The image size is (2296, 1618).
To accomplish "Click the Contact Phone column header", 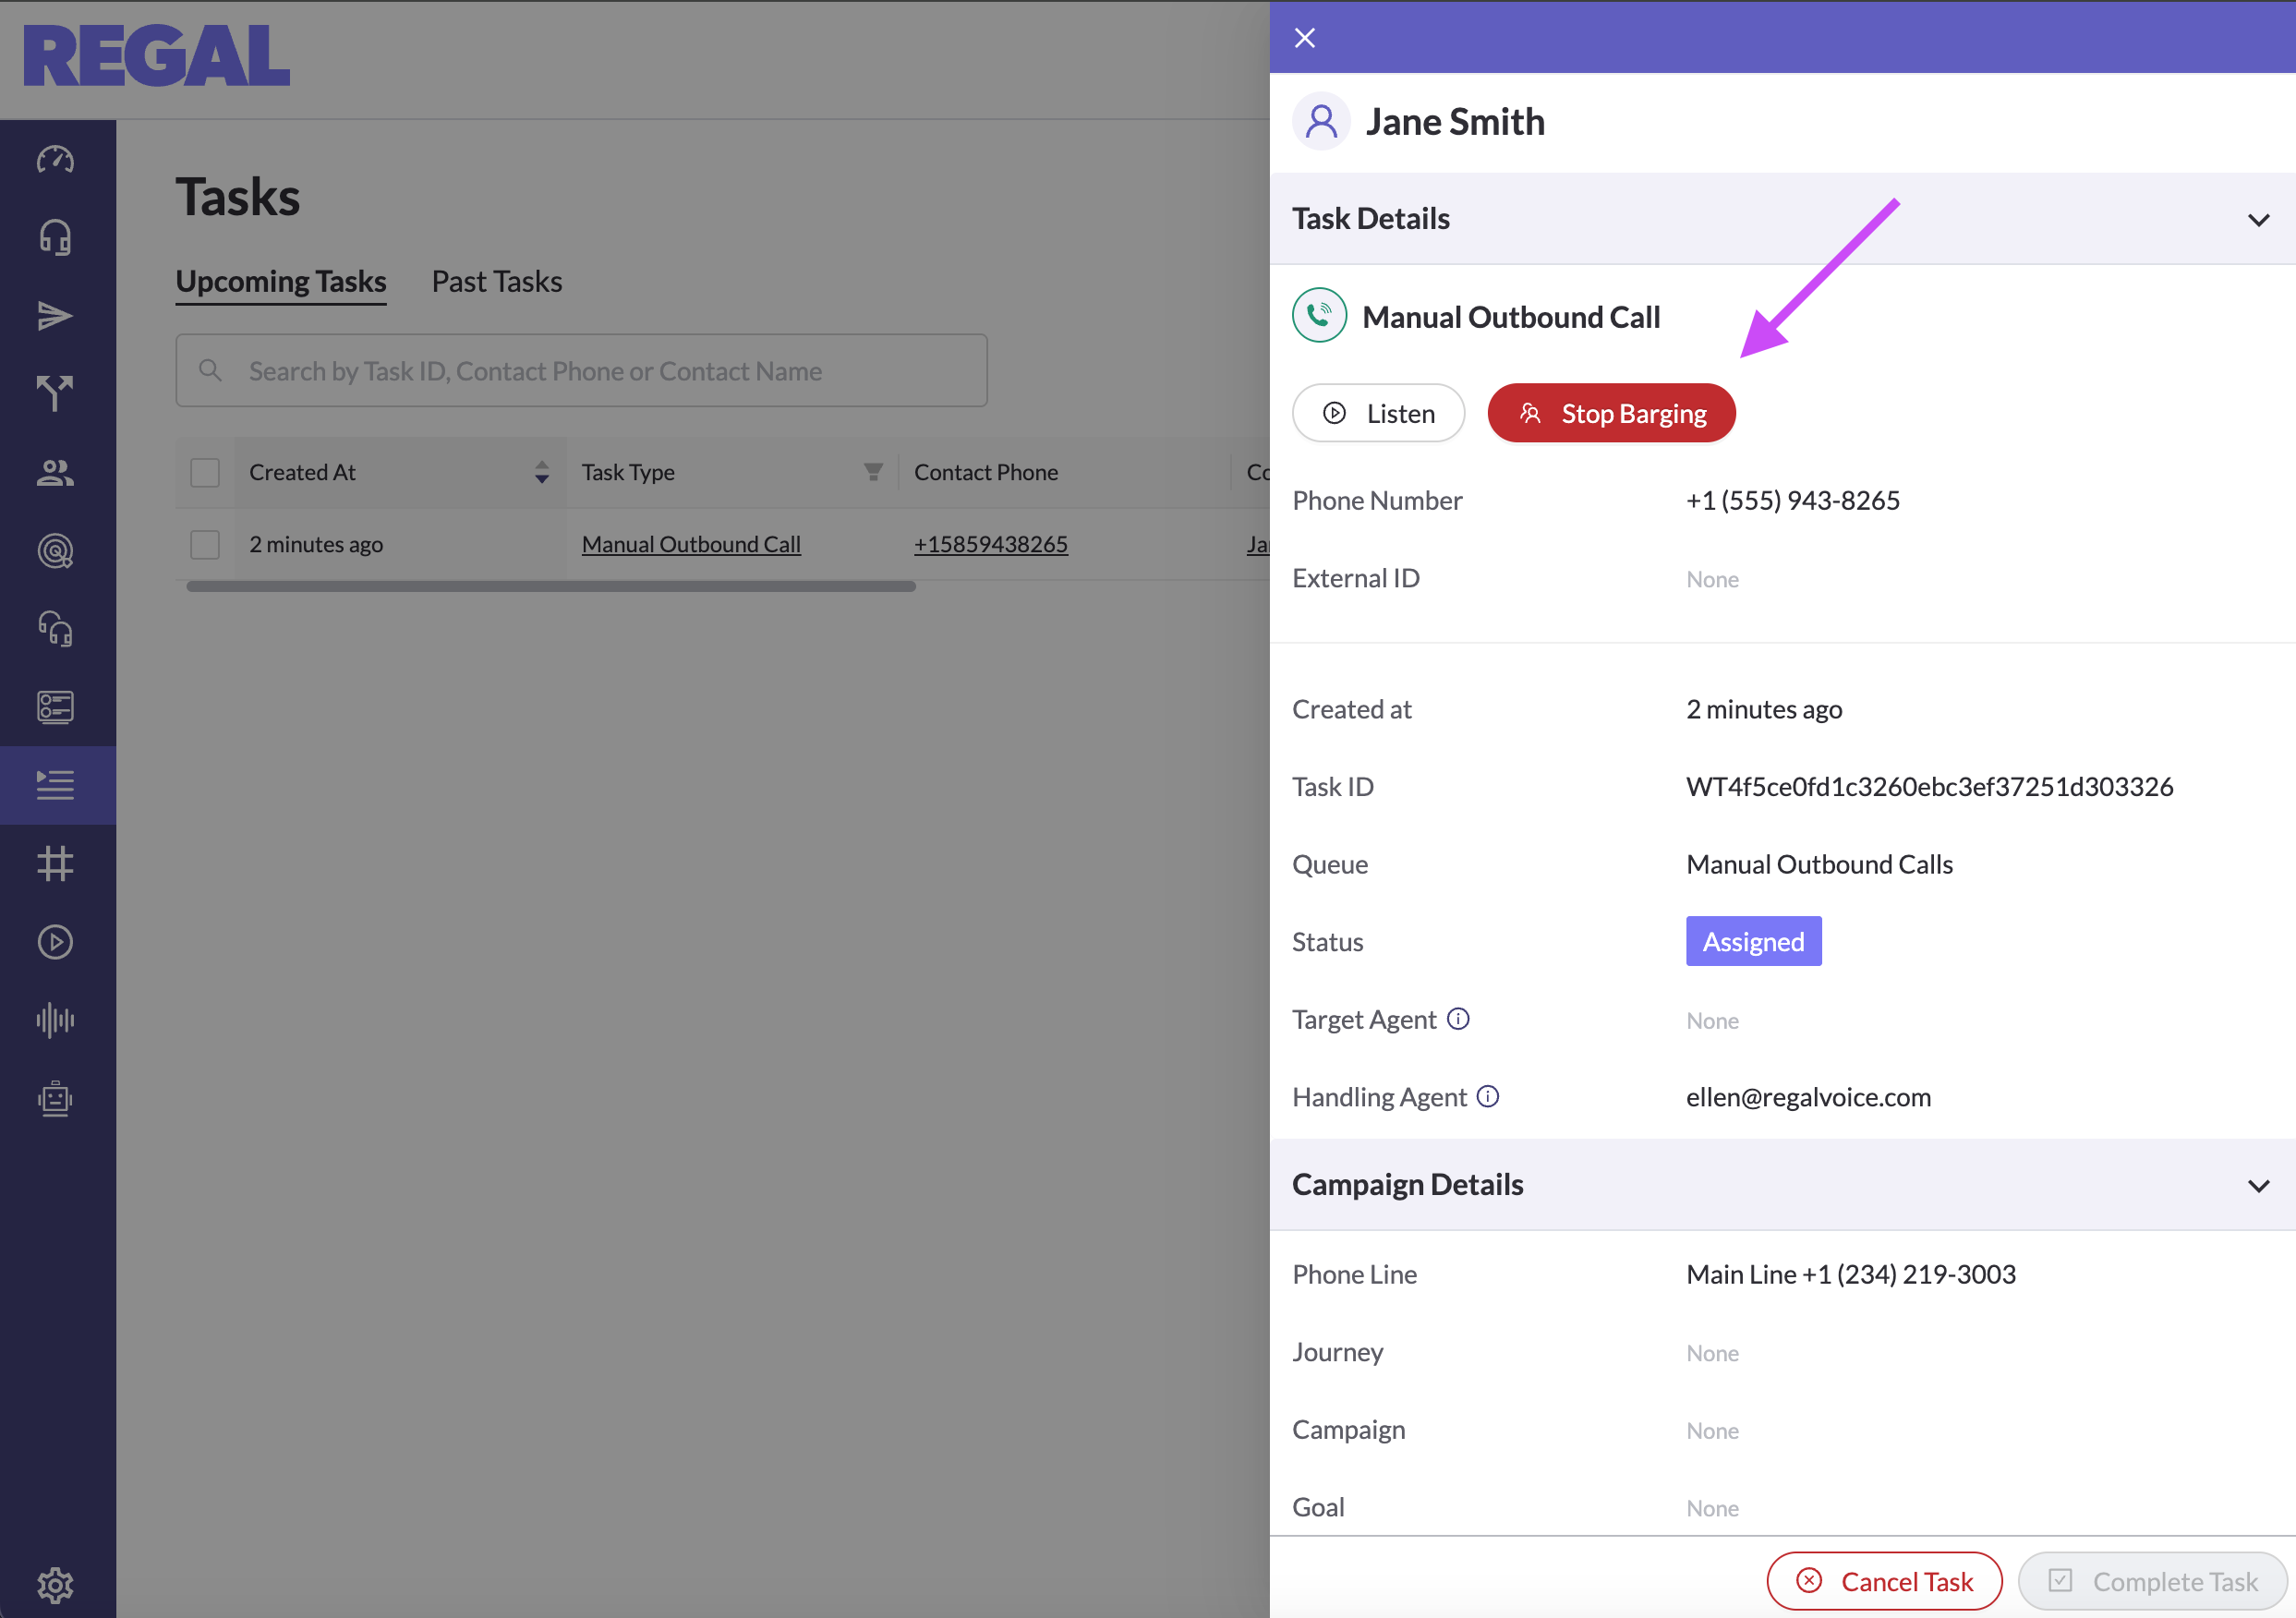I will pos(986,472).
